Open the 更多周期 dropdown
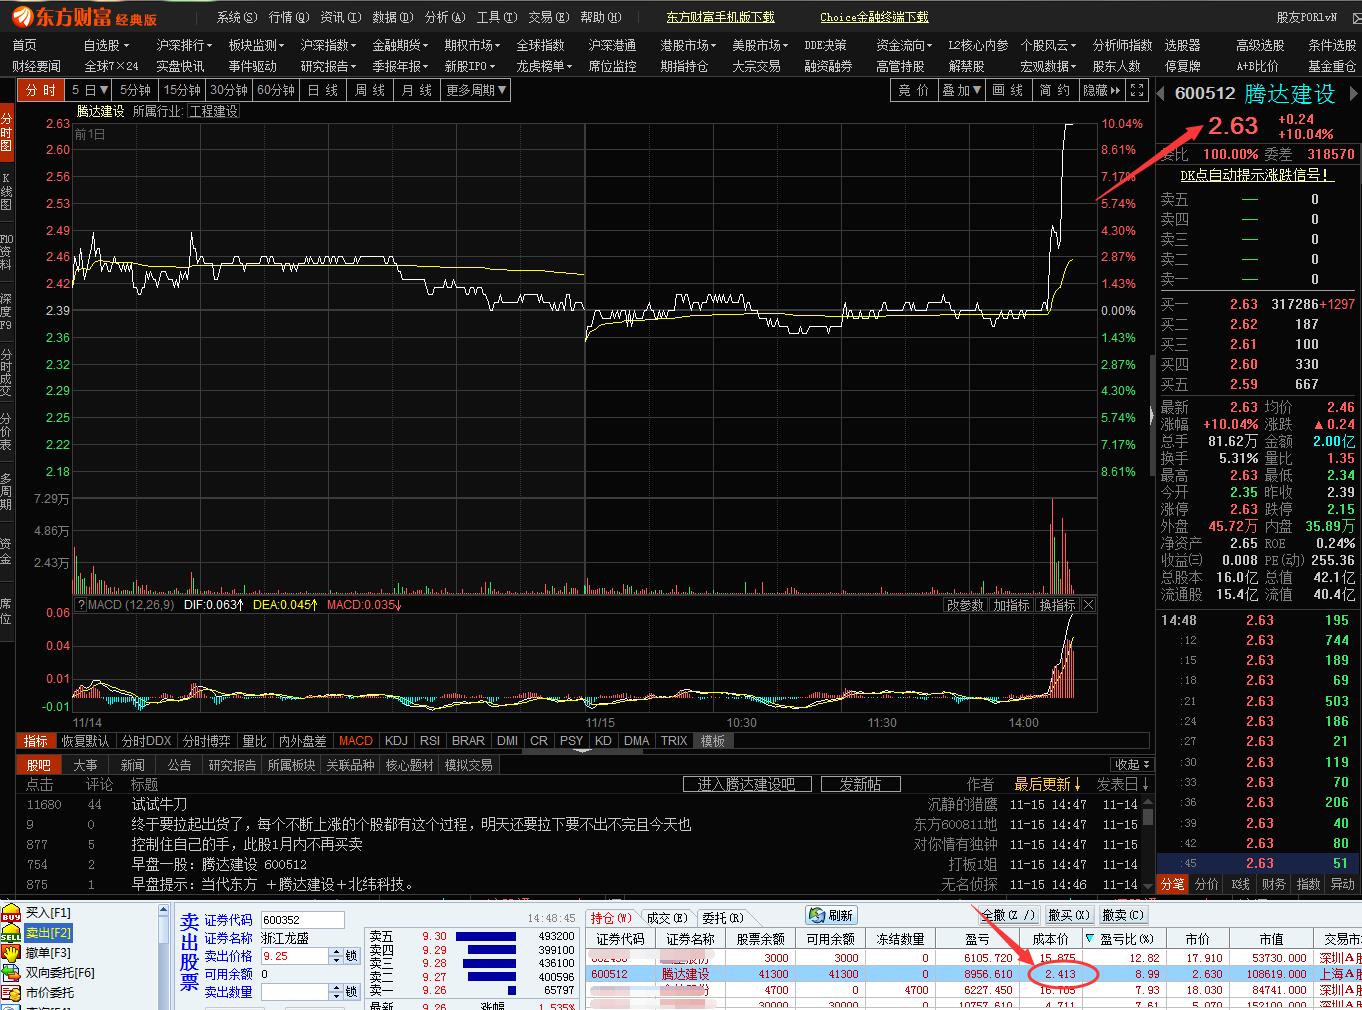 tap(477, 90)
